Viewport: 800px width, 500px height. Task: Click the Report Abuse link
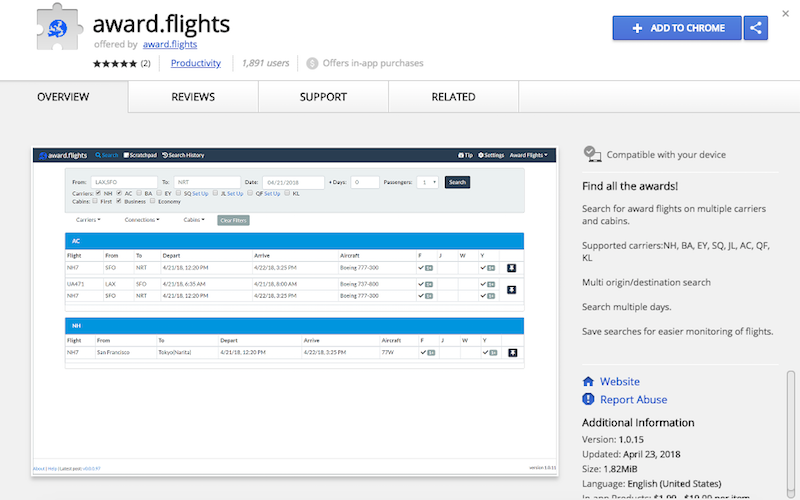pos(633,399)
